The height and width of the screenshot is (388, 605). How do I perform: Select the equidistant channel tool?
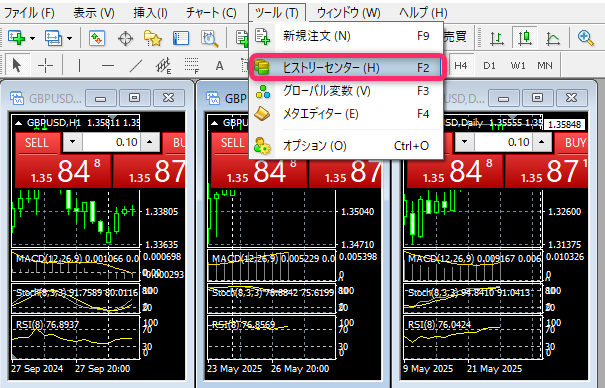[x=164, y=66]
